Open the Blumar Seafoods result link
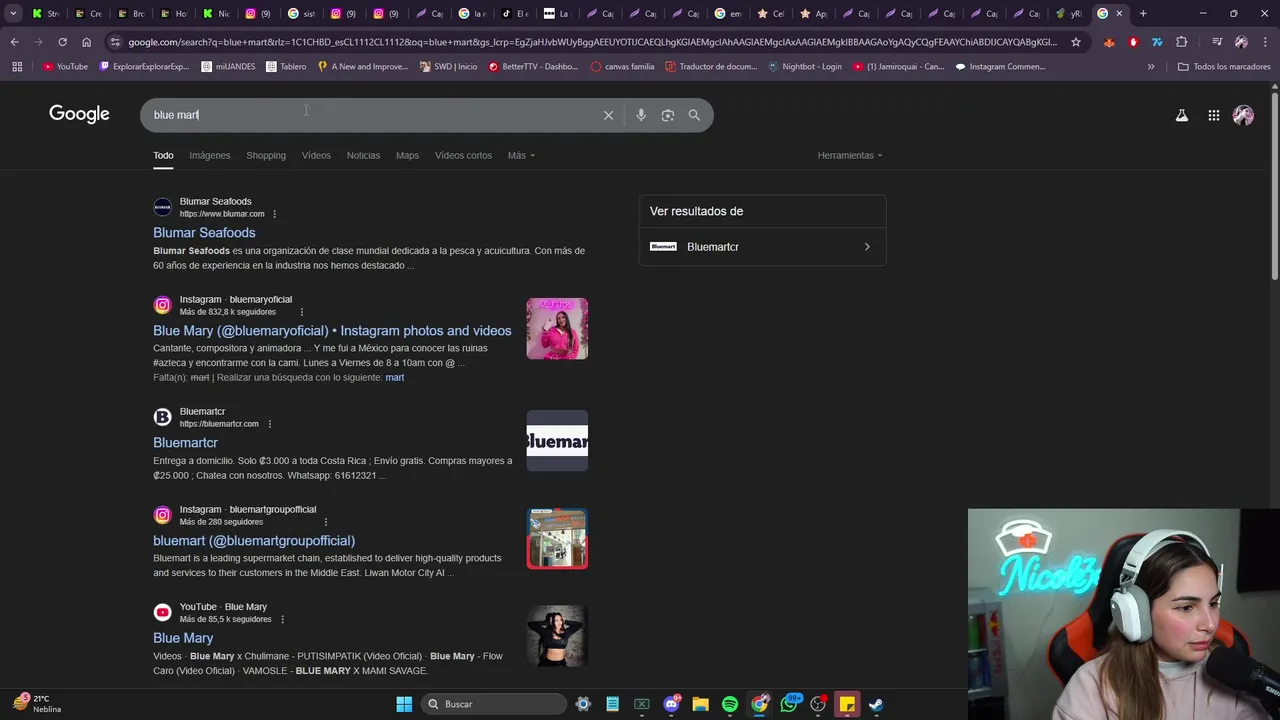This screenshot has height=720, width=1280. point(204,233)
